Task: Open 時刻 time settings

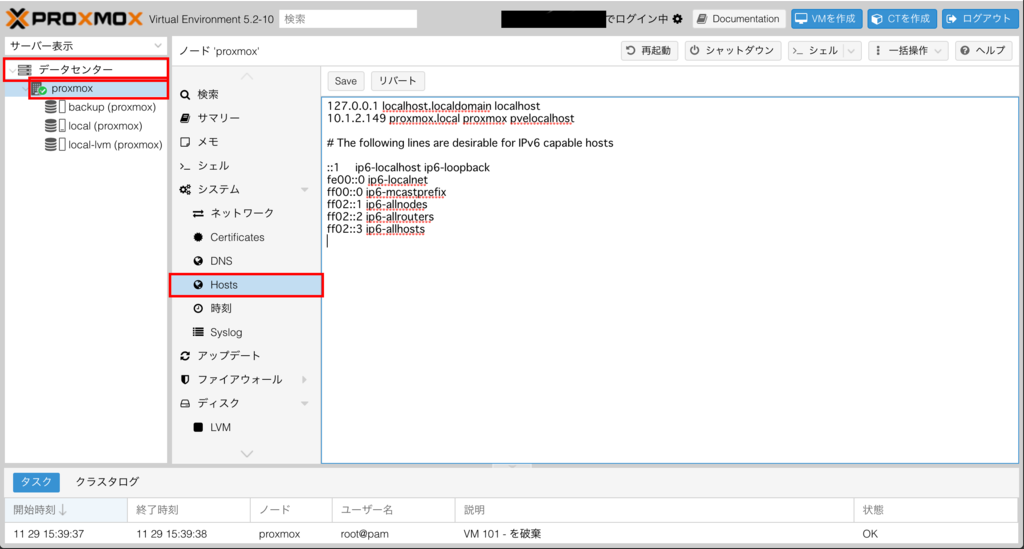Action: 246,308
